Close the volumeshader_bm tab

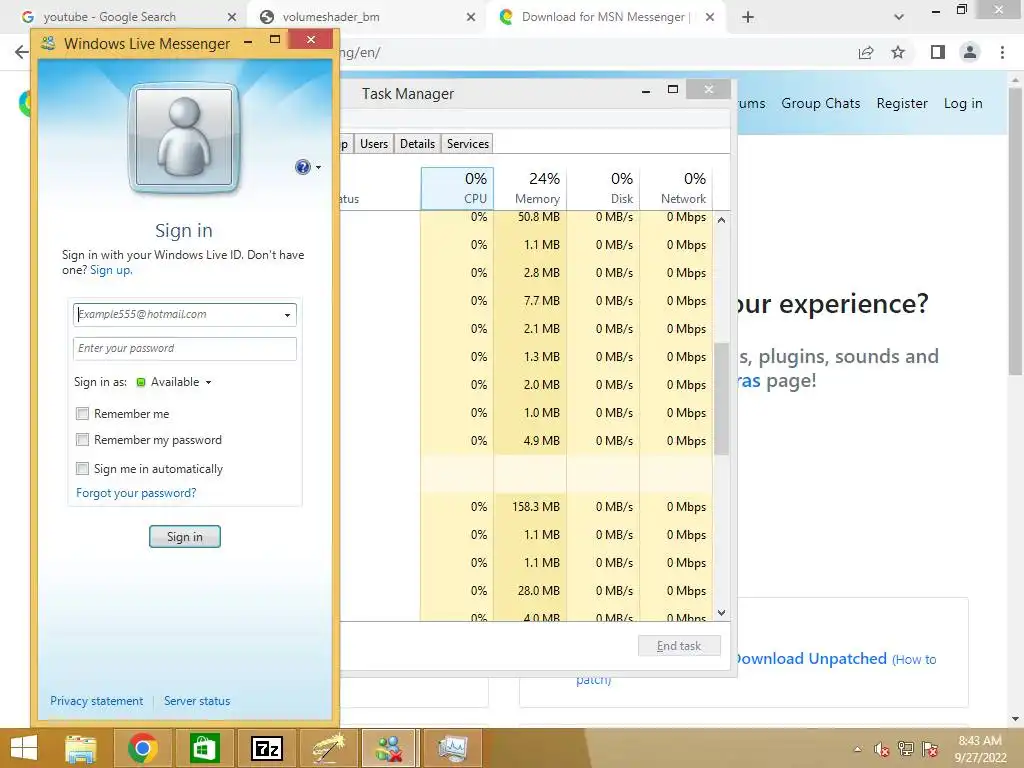coord(471,17)
